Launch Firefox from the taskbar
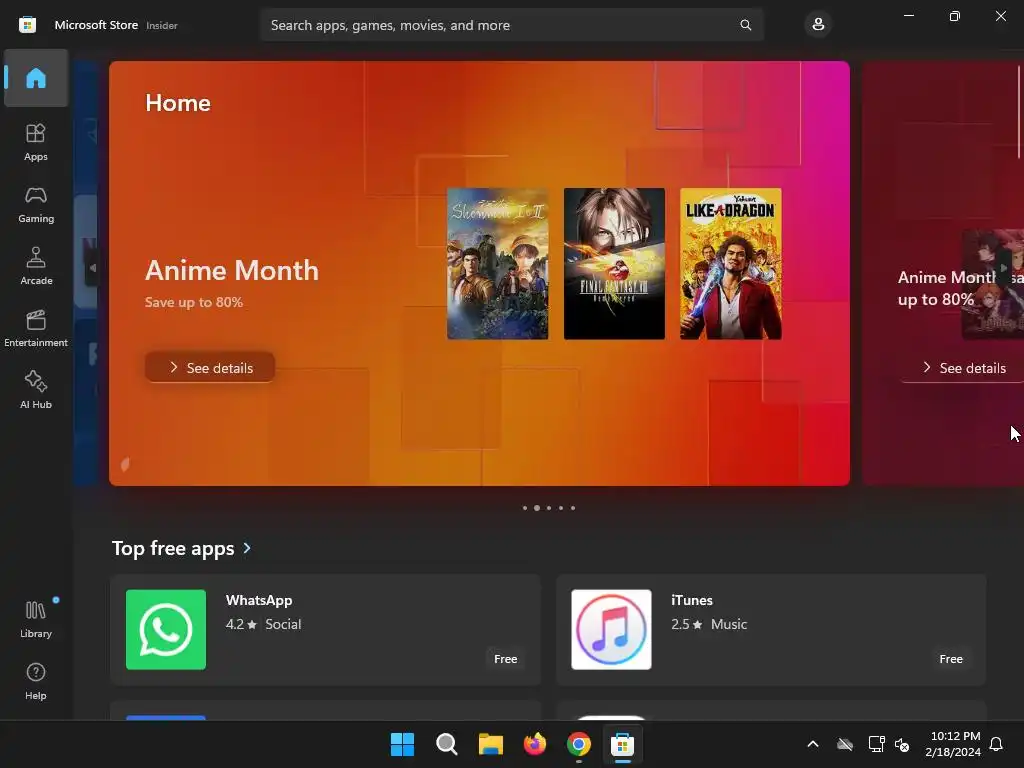The width and height of the screenshot is (1024, 768). 535,744
